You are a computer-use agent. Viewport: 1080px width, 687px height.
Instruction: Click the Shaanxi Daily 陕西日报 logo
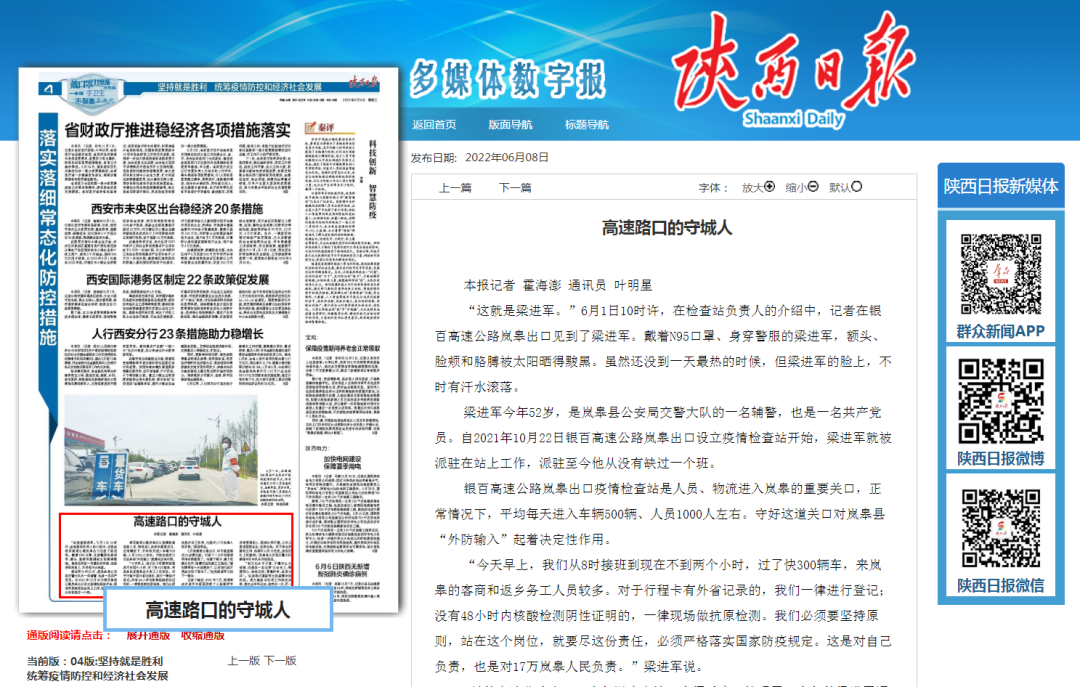(x=793, y=69)
